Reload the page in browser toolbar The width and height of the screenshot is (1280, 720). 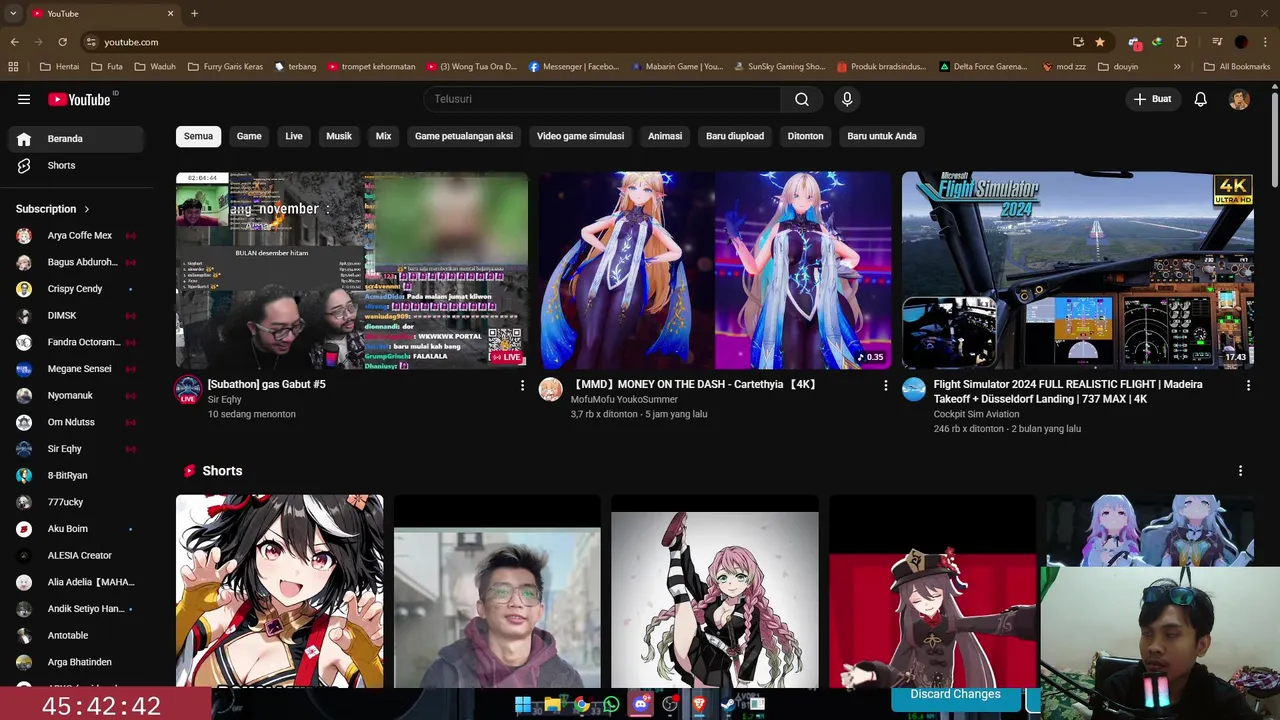coord(62,42)
